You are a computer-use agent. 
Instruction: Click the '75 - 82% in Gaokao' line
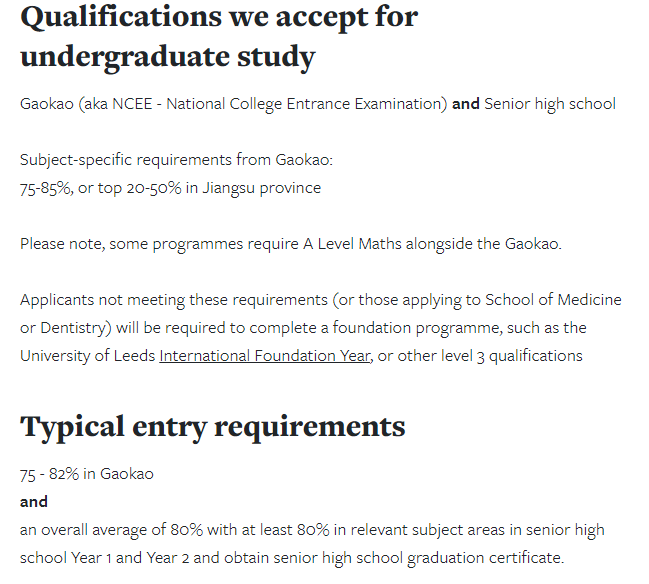click(x=87, y=474)
